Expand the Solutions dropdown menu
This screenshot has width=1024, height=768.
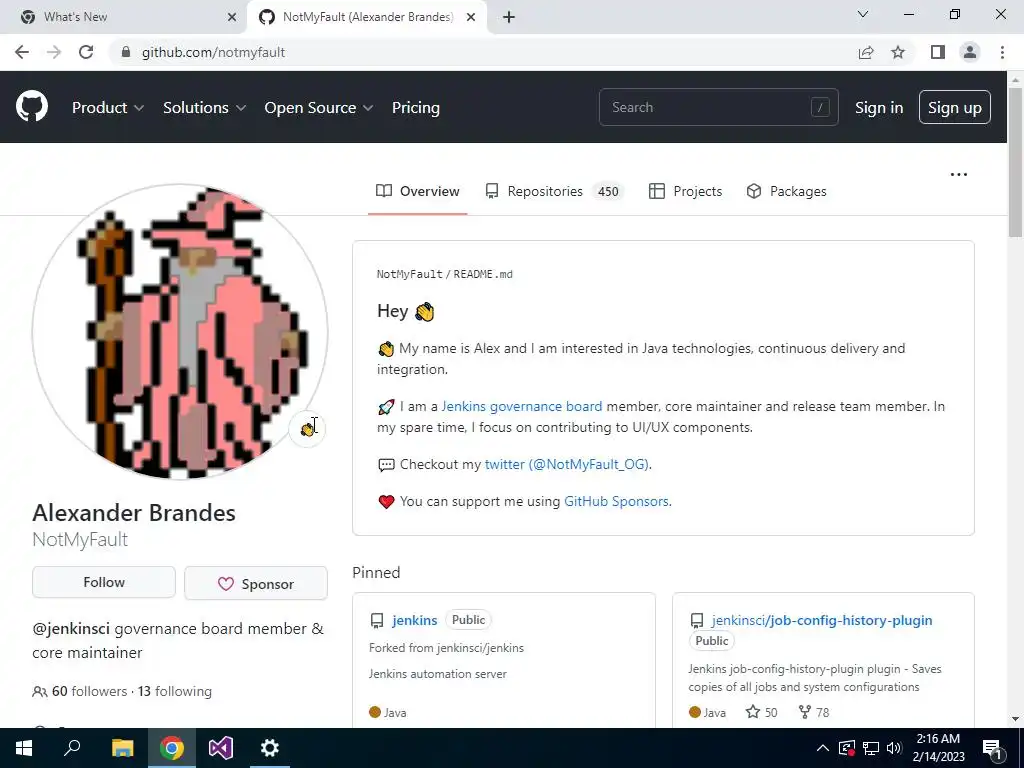tap(204, 108)
